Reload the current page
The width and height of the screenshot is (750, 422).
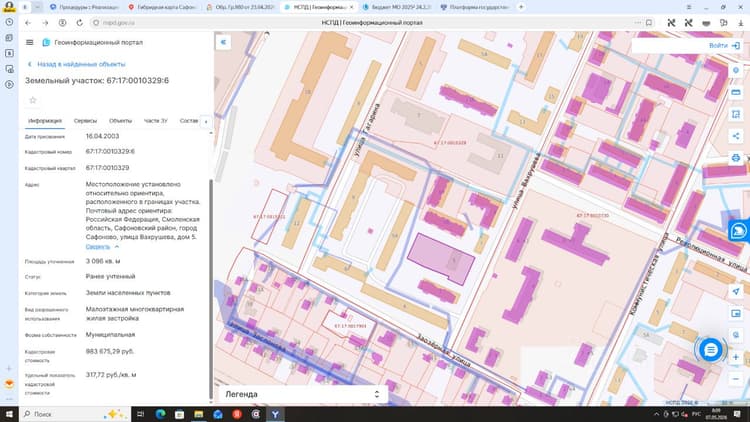coord(79,22)
